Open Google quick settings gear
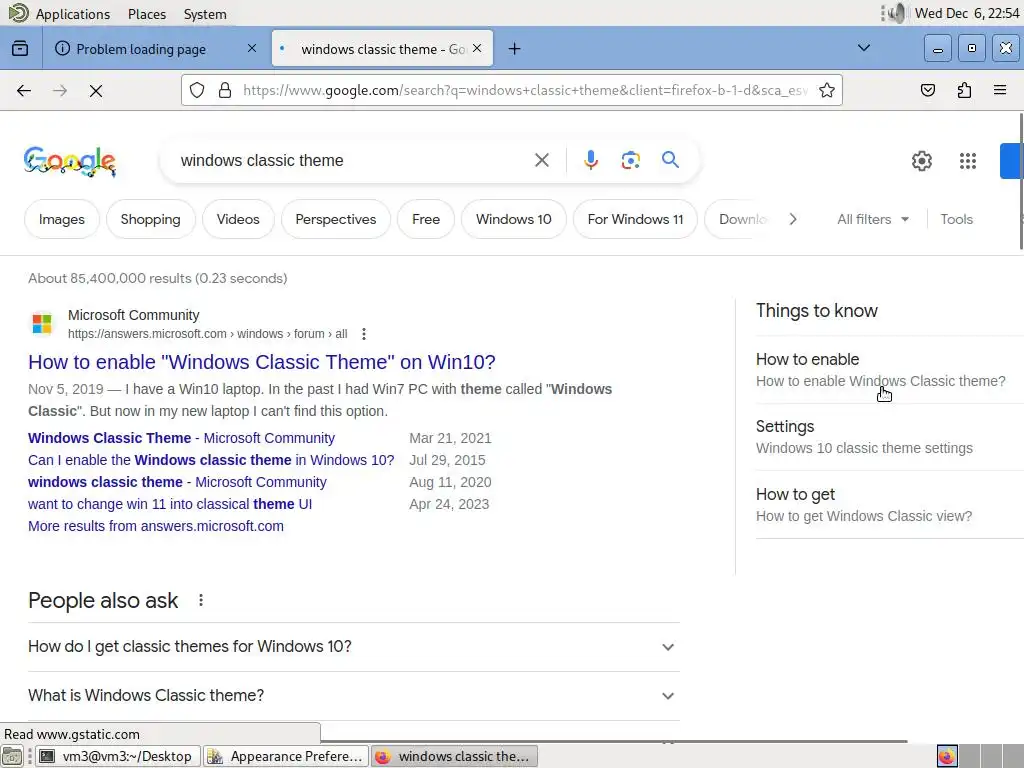This screenshot has width=1024, height=768. [921, 161]
